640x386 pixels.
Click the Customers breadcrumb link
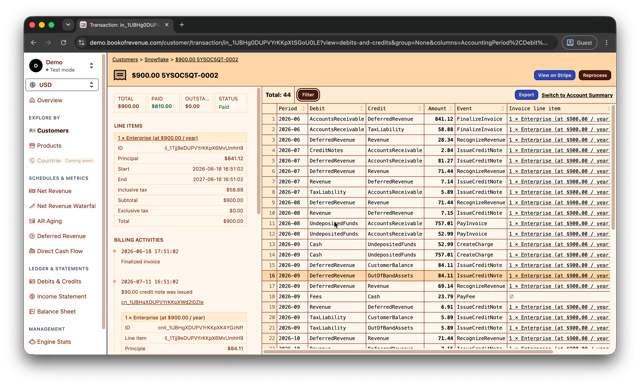tap(125, 60)
